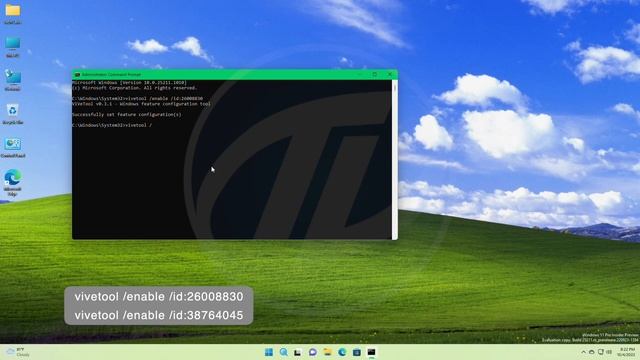640x360 pixels.
Task: Click 'Successfully set feature configuration(s)' line
Action: coord(127,115)
